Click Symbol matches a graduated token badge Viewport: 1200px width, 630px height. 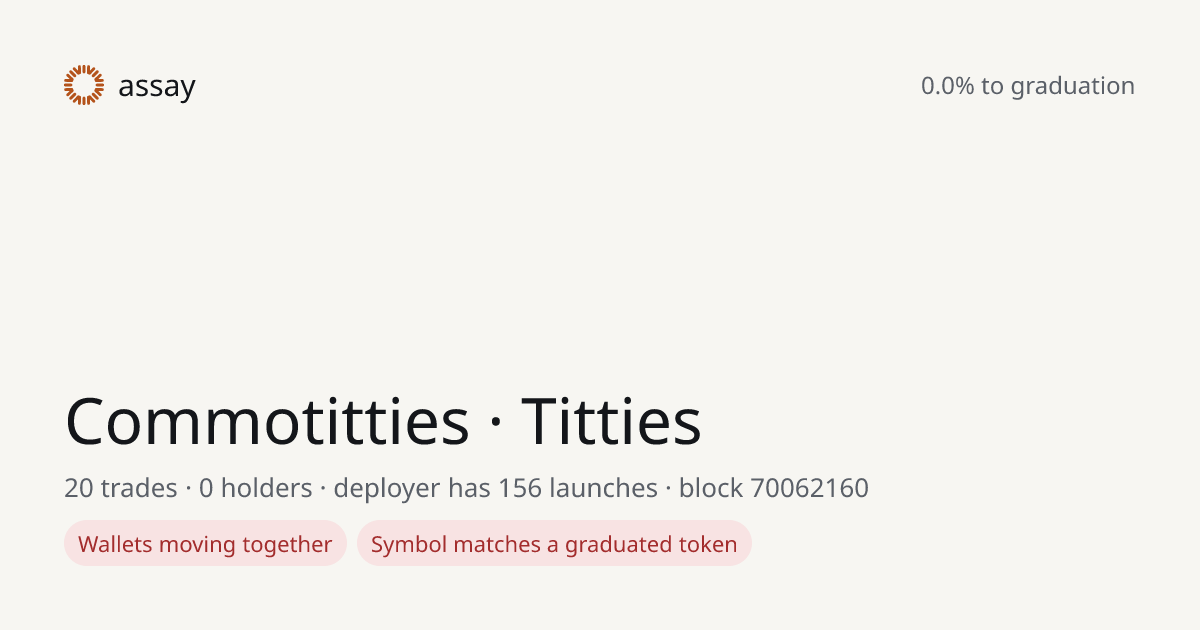[554, 544]
